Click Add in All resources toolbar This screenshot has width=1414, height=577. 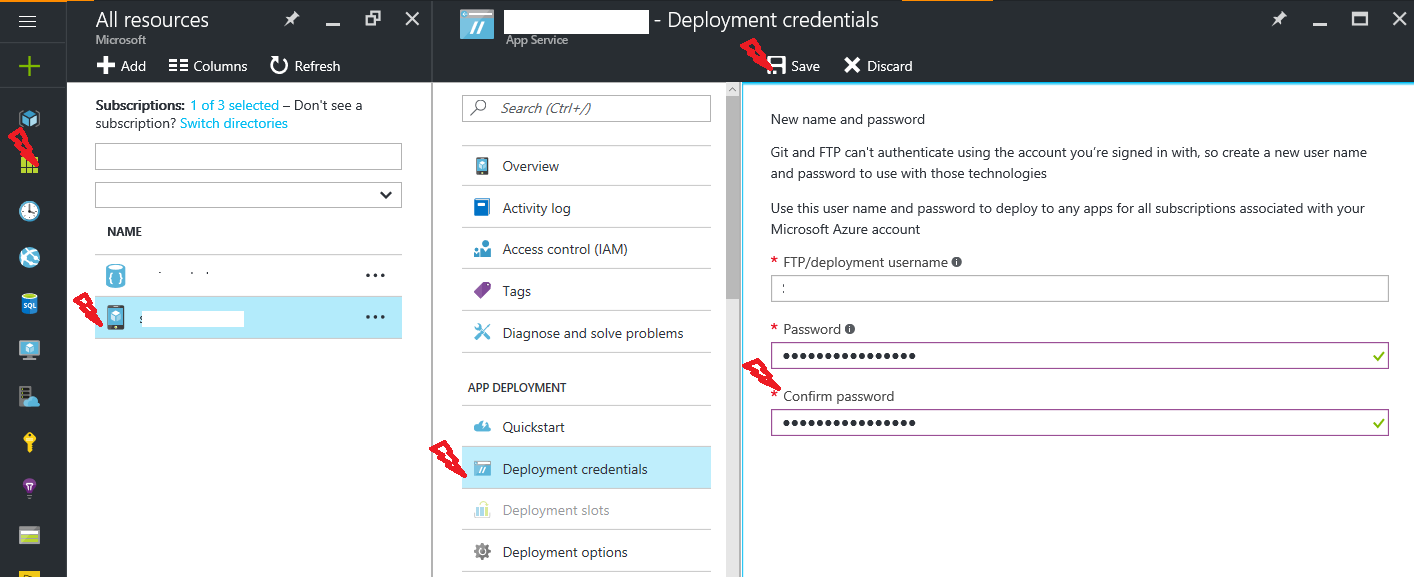(x=121, y=66)
